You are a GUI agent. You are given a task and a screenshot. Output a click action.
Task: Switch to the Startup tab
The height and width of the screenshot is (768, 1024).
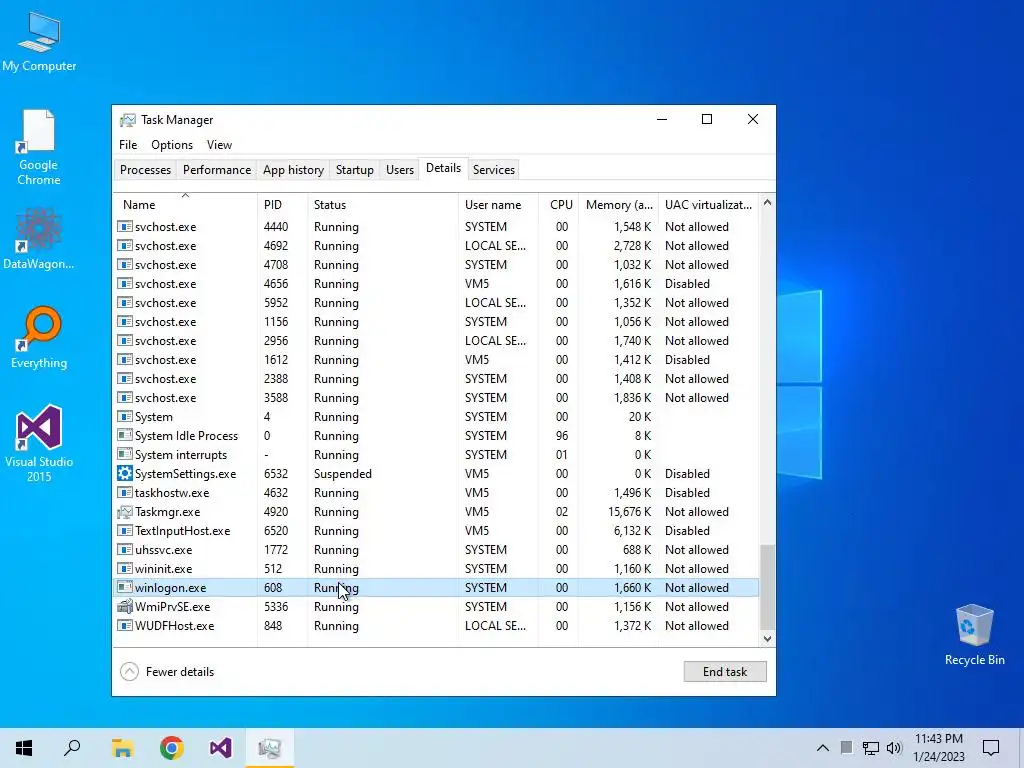coord(355,170)
